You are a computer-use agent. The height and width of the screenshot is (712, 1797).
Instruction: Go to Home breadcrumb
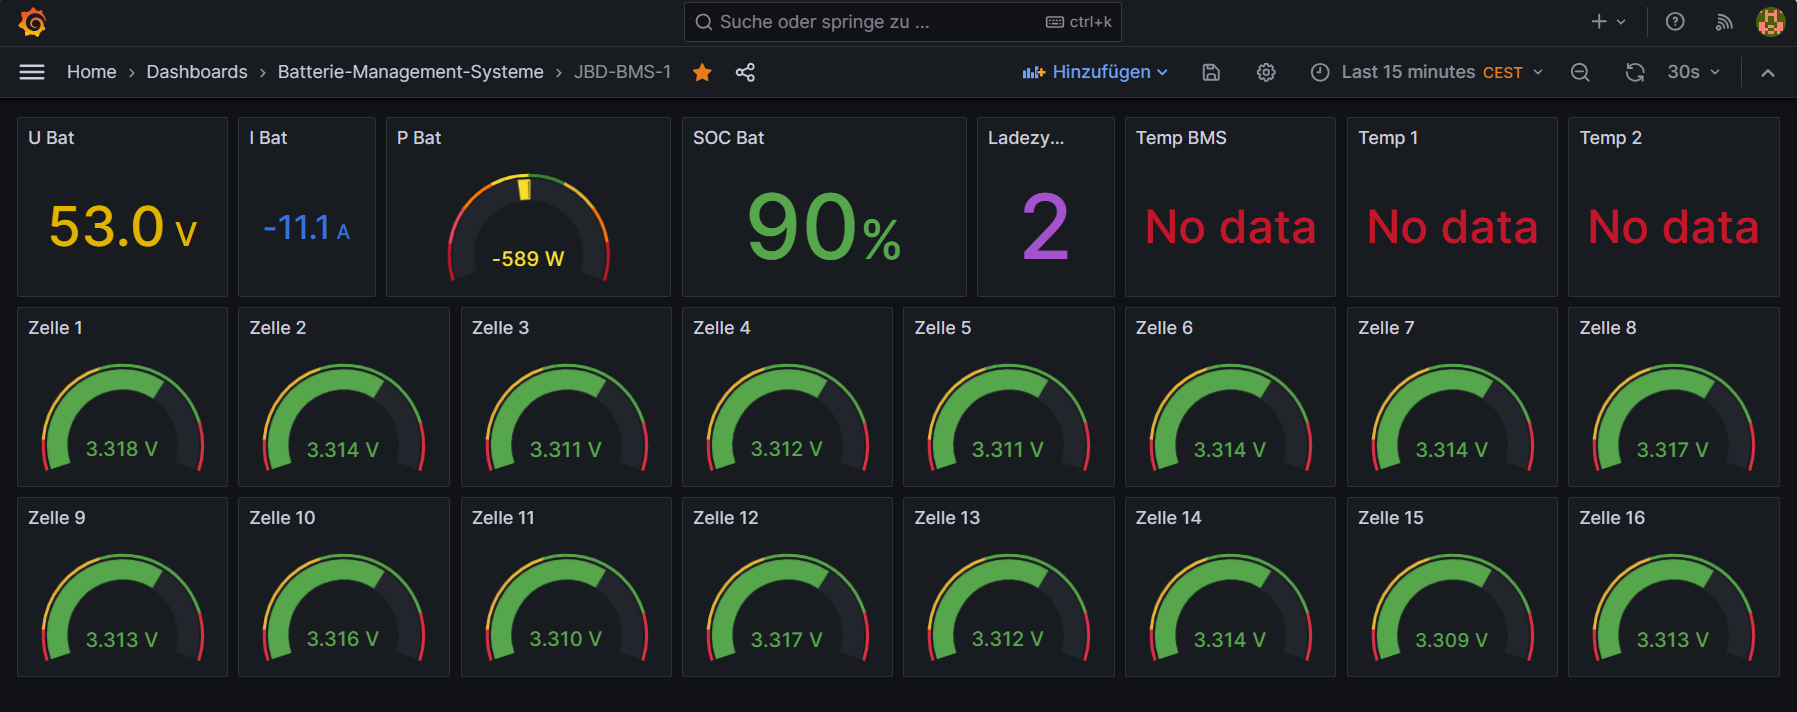[x=91, y=72]
